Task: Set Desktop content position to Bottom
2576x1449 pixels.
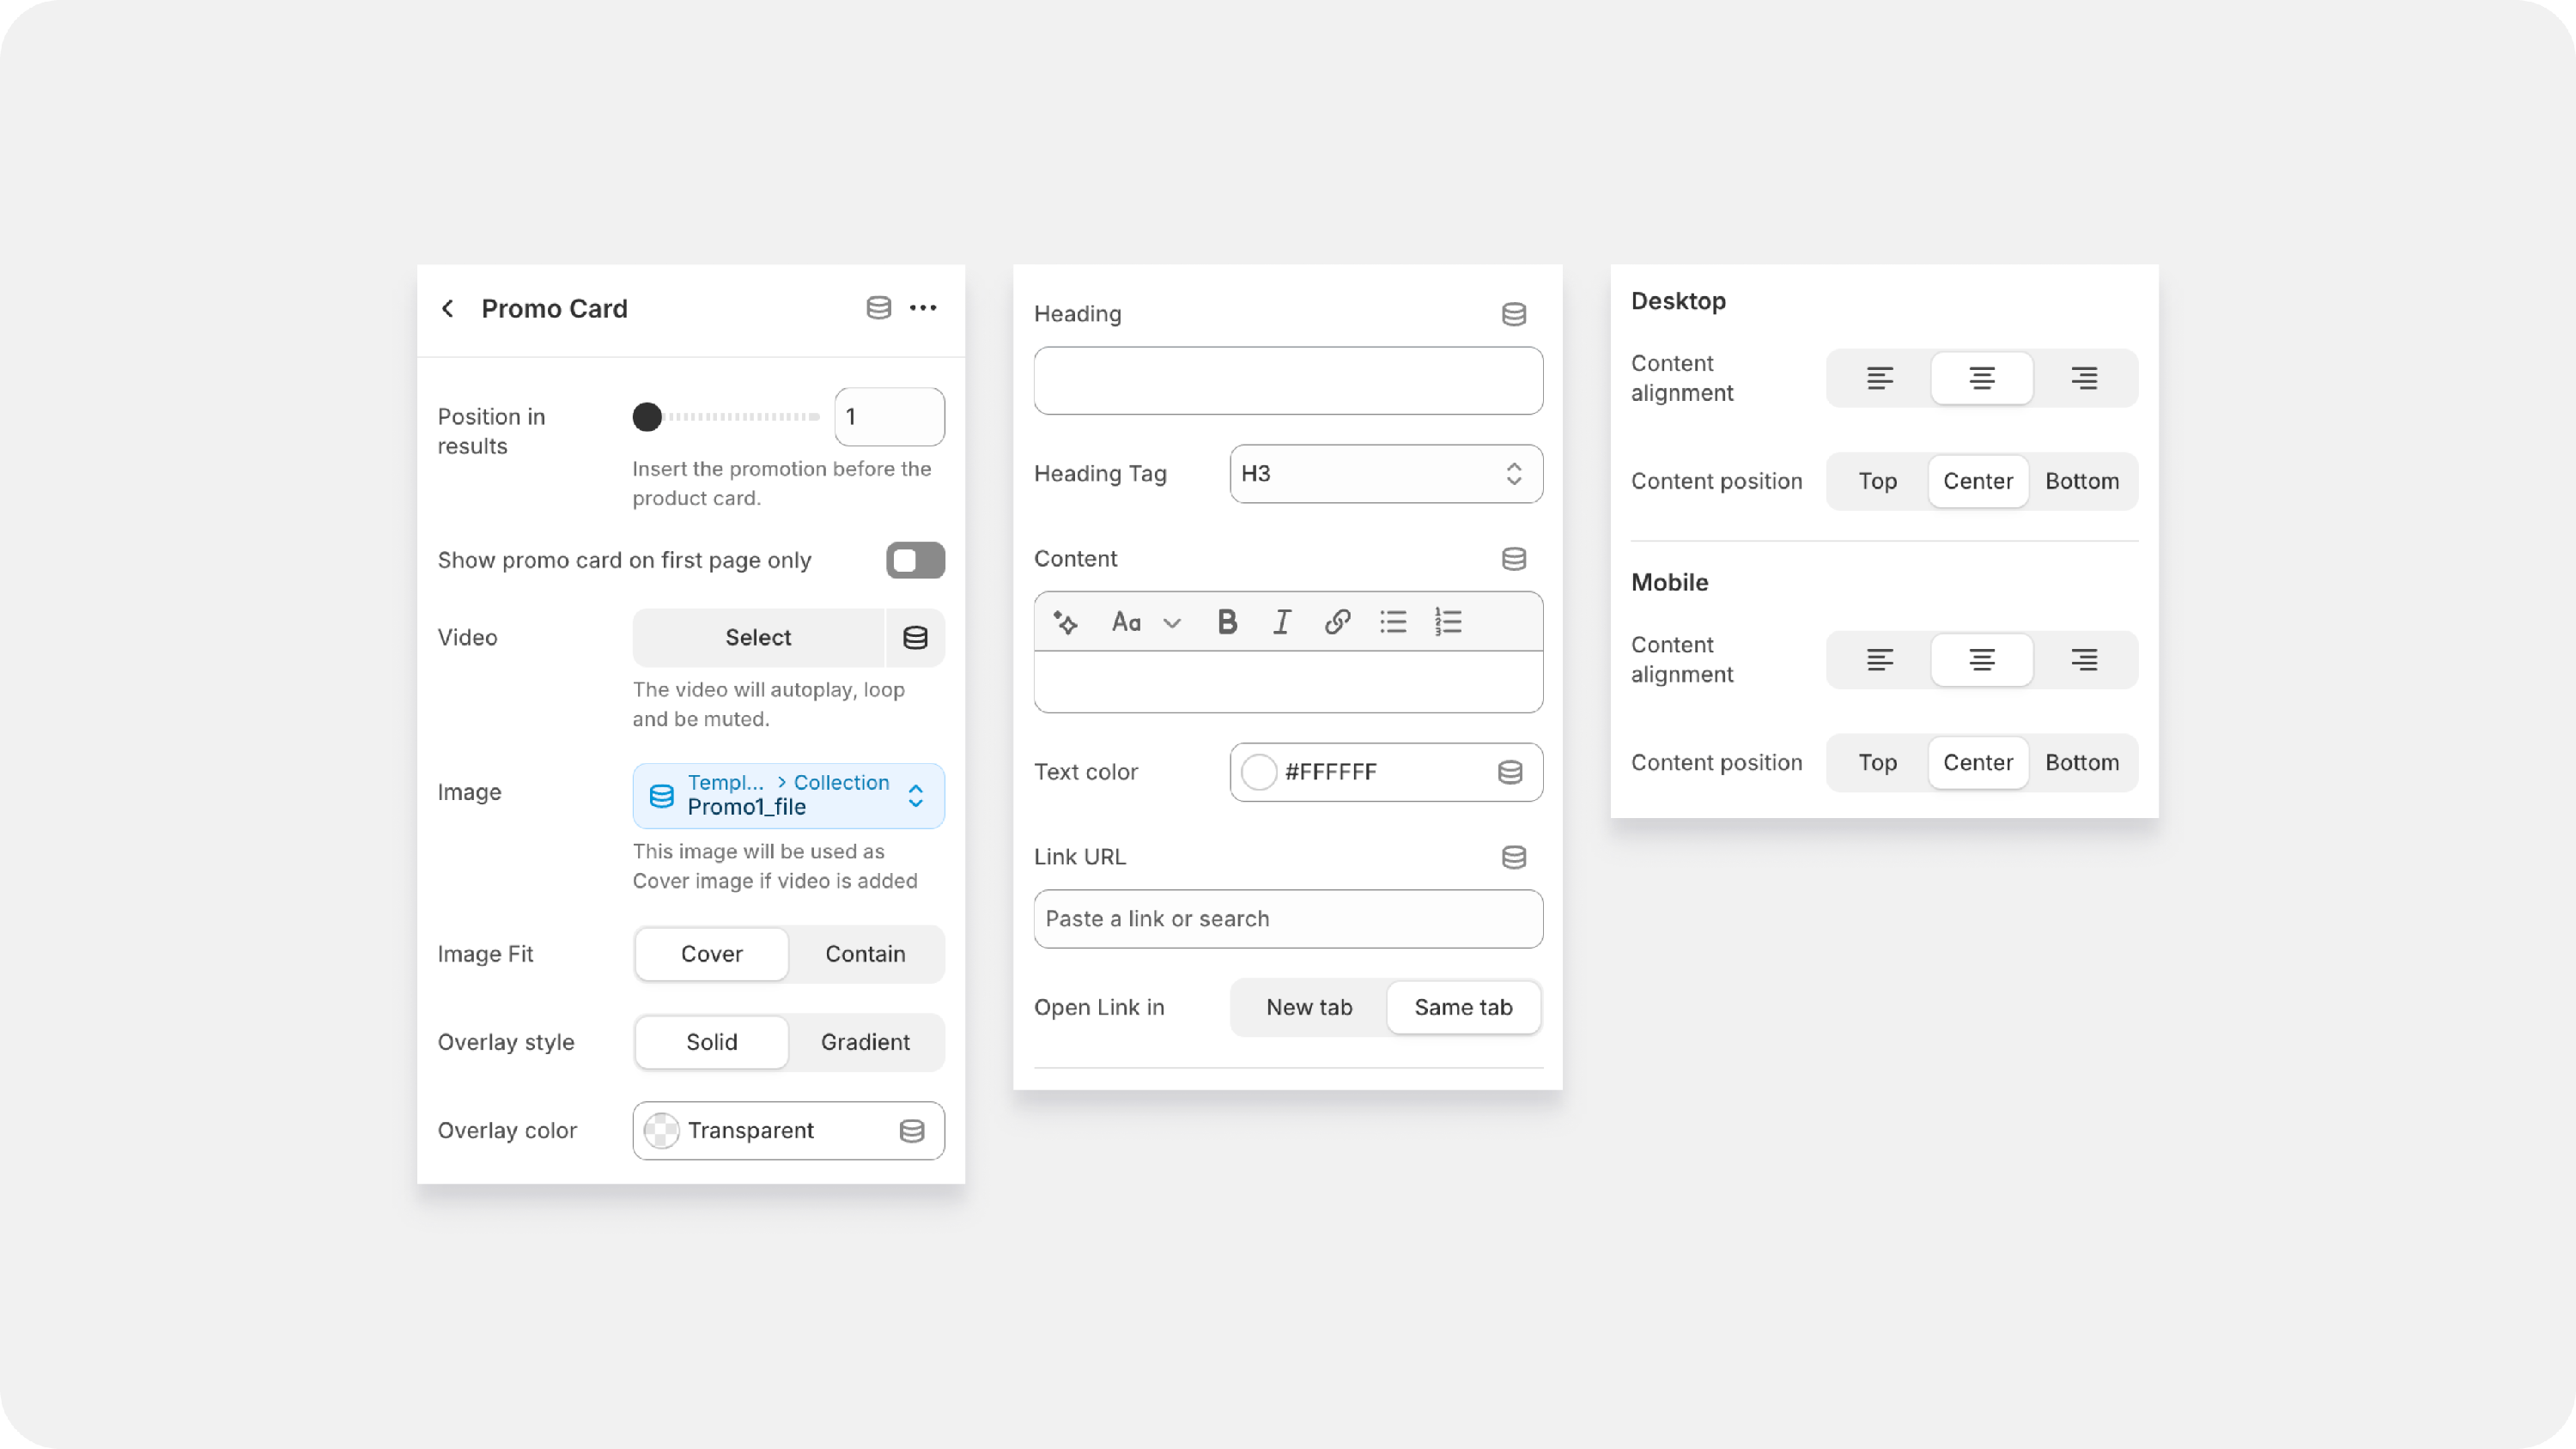Action: [2081, 481]
